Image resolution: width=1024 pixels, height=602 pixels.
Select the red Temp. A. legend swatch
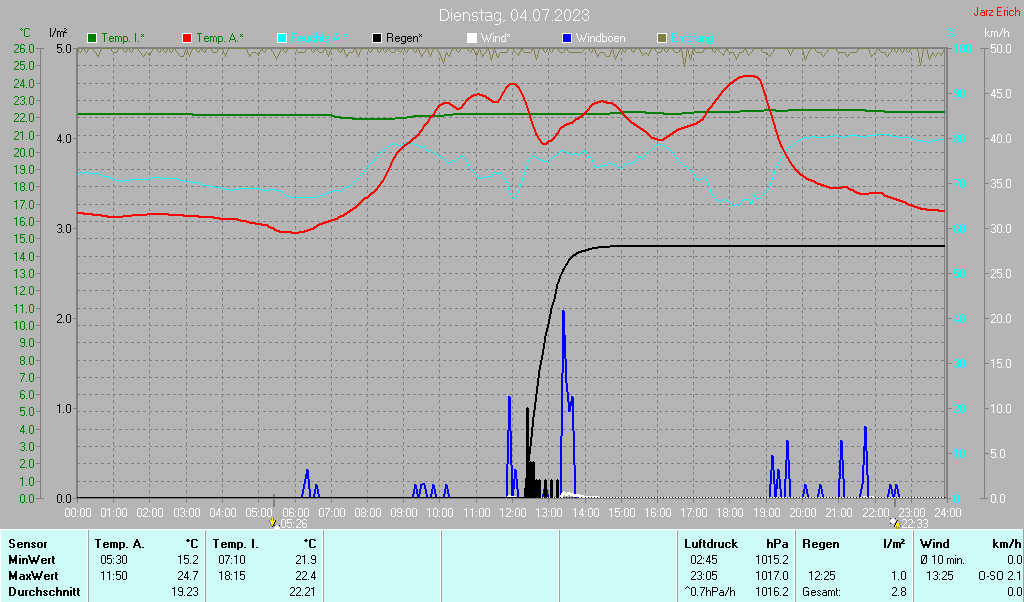point(187,39)
